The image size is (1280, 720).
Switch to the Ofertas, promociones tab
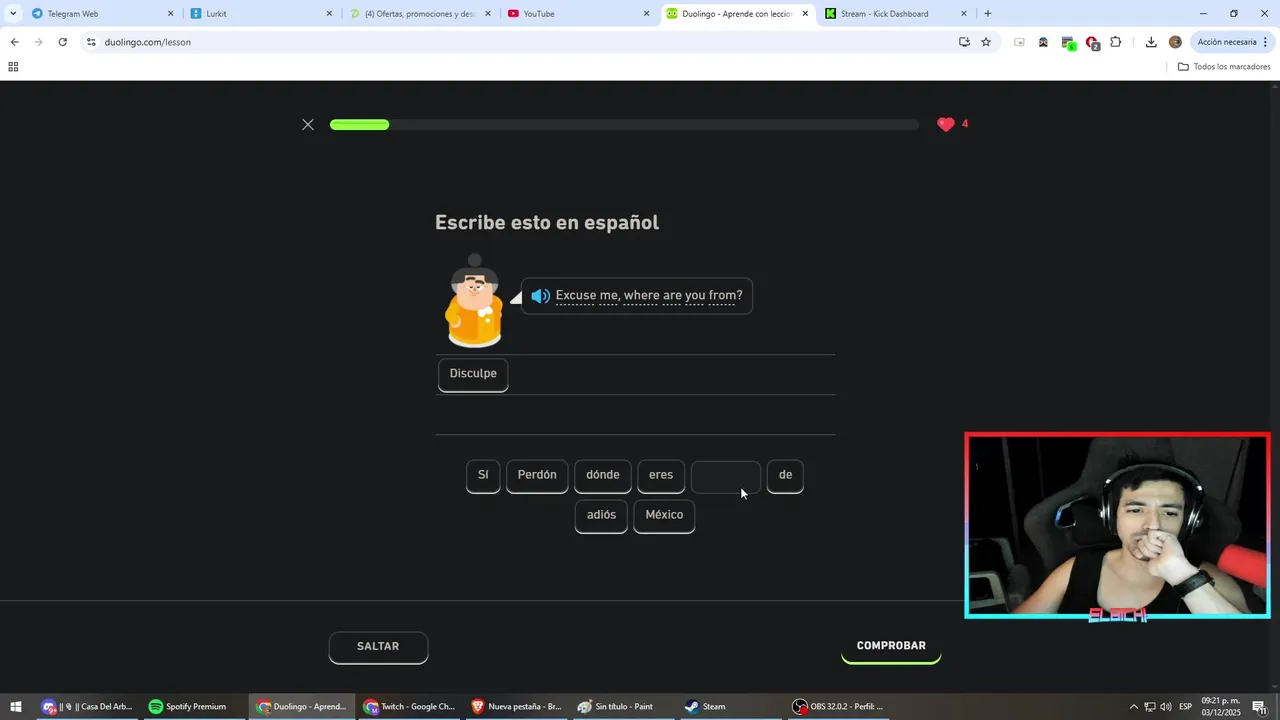[x=419, y=14]
